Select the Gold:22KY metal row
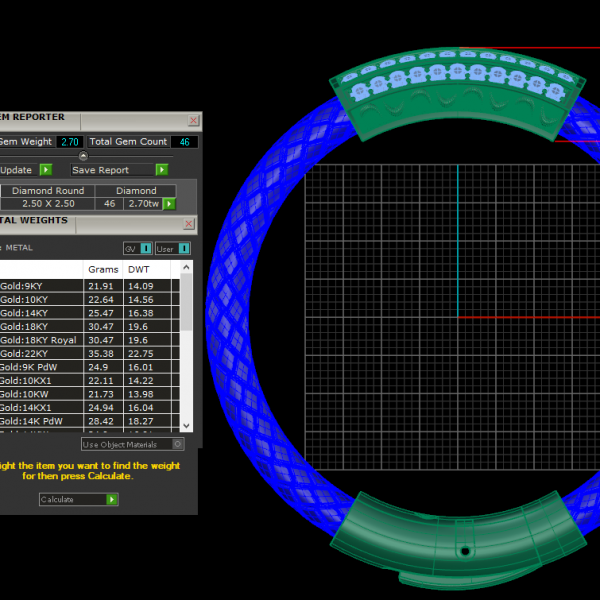 [40, 353]
